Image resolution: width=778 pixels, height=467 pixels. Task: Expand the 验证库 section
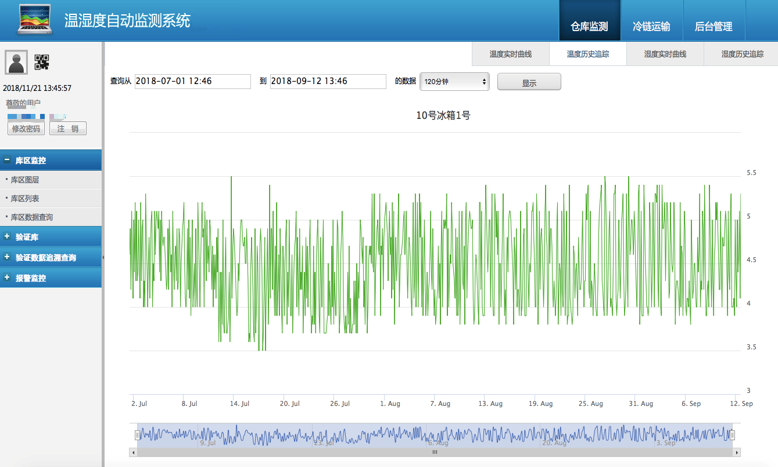pyautogui.click(x=50, y=237)
